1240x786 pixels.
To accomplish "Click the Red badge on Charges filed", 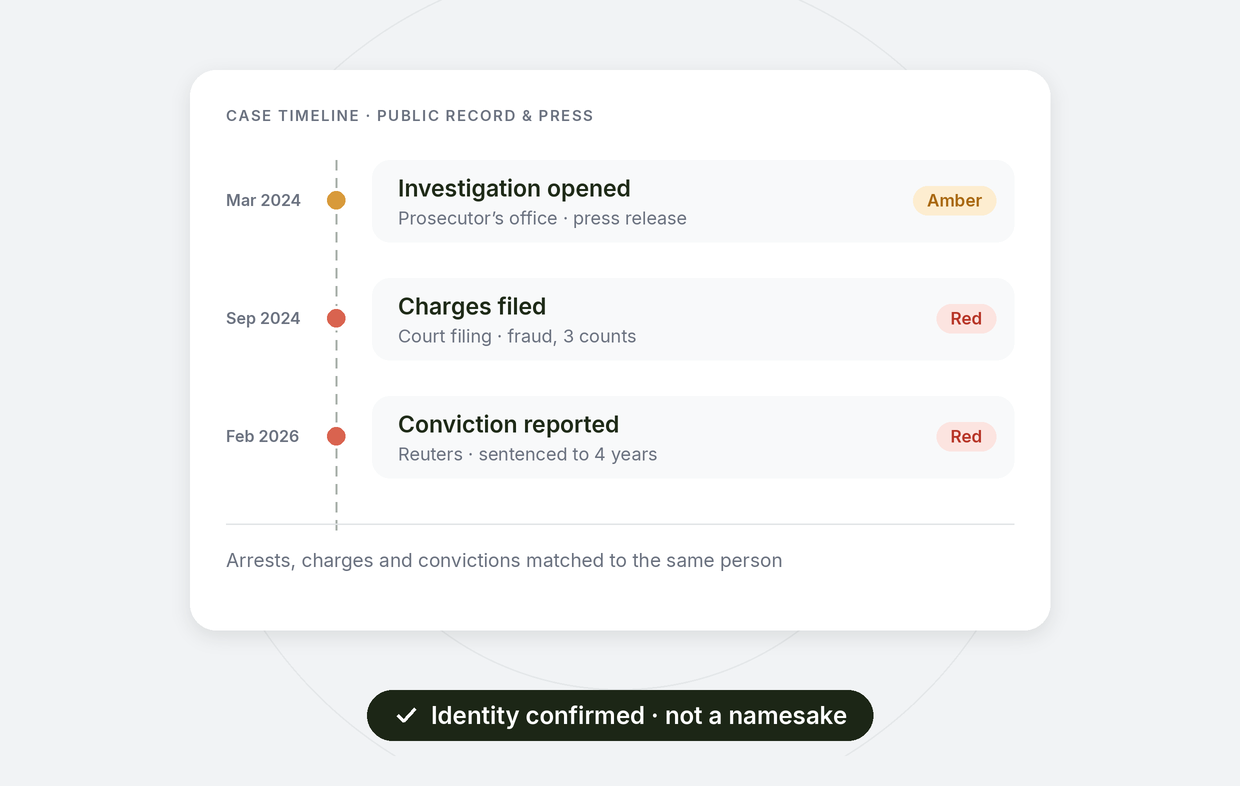I will [x=966, y=318].
